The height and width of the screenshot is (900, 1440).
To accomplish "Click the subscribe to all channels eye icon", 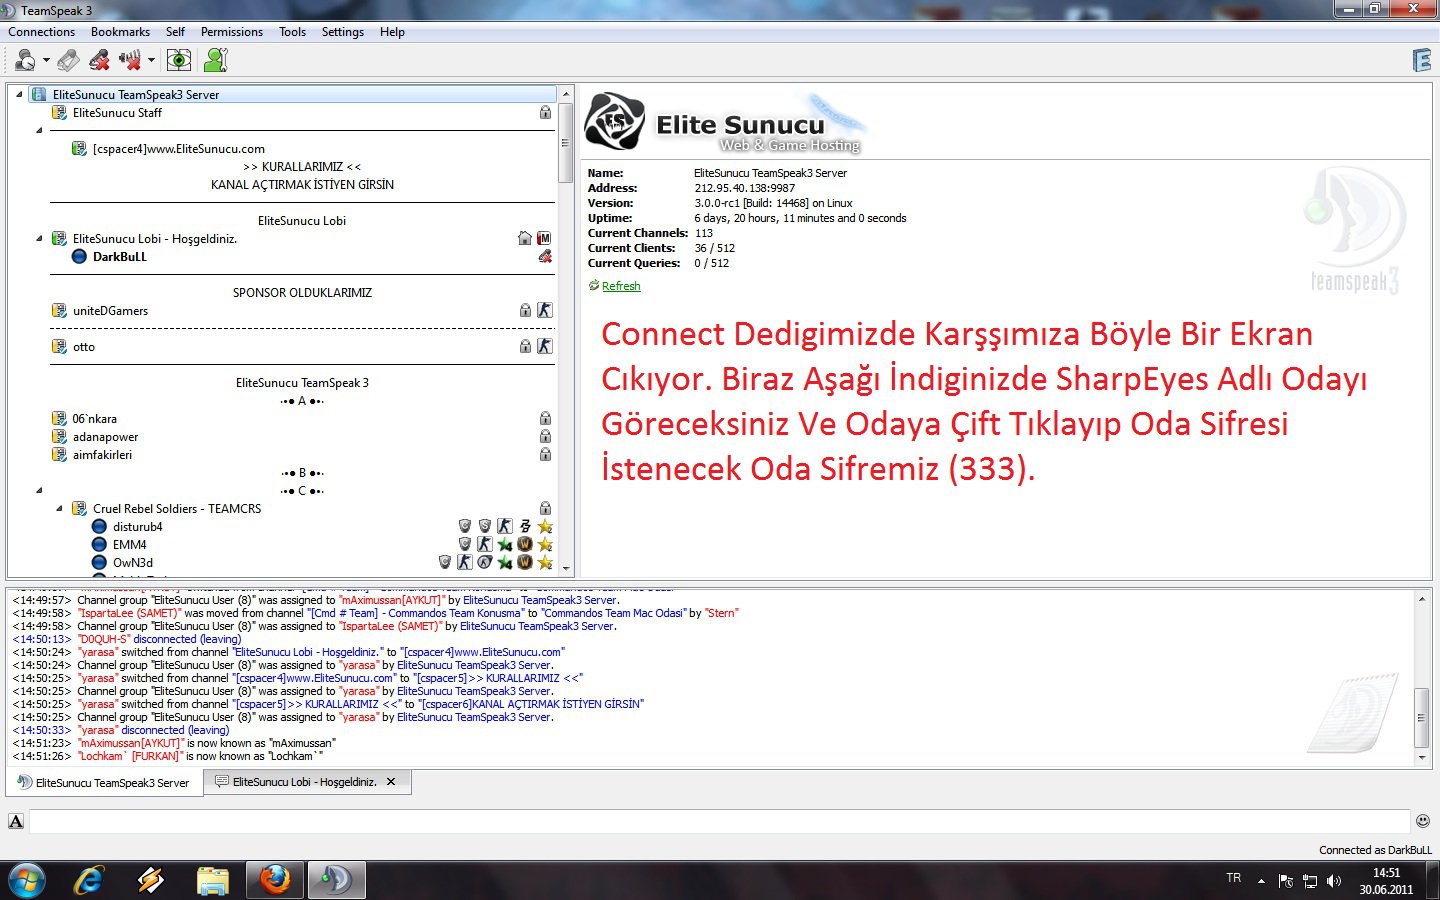I will pyautogui.click(x=179, y=61).
